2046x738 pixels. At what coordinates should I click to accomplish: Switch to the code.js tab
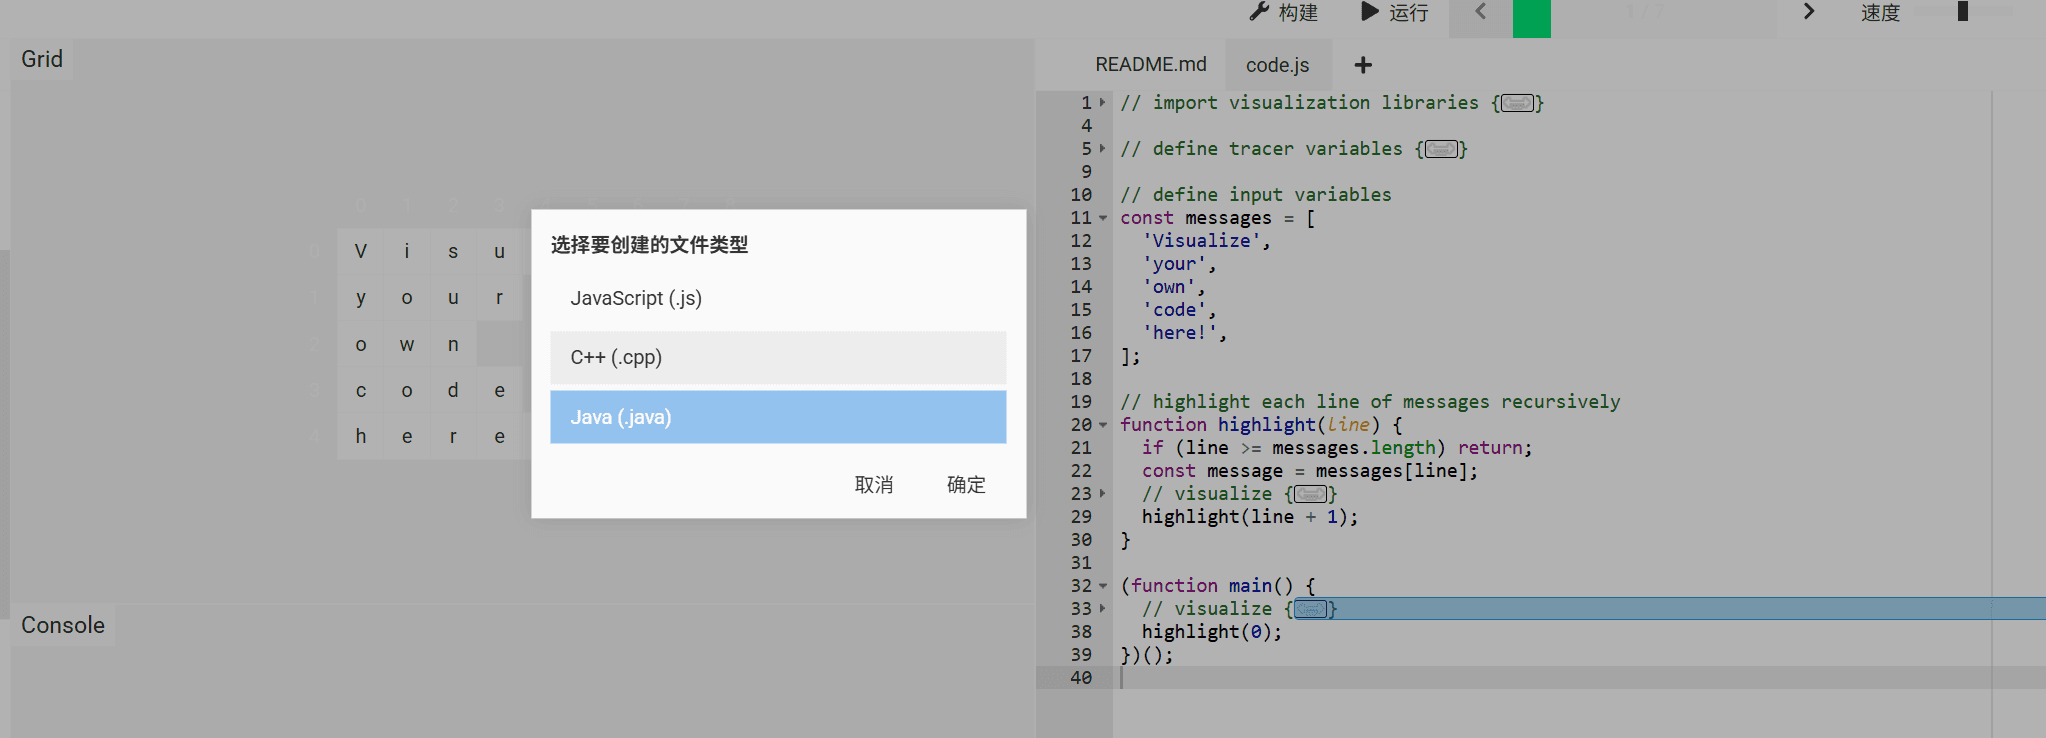click(1277, 65)
